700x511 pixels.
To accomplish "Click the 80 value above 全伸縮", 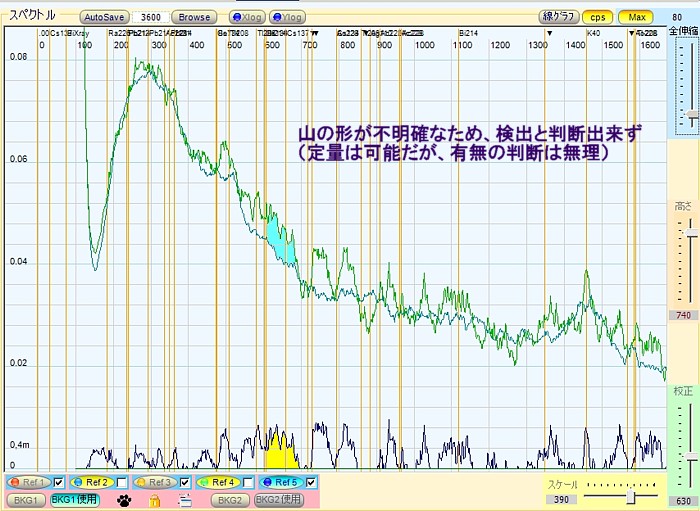I will point(677,17).
